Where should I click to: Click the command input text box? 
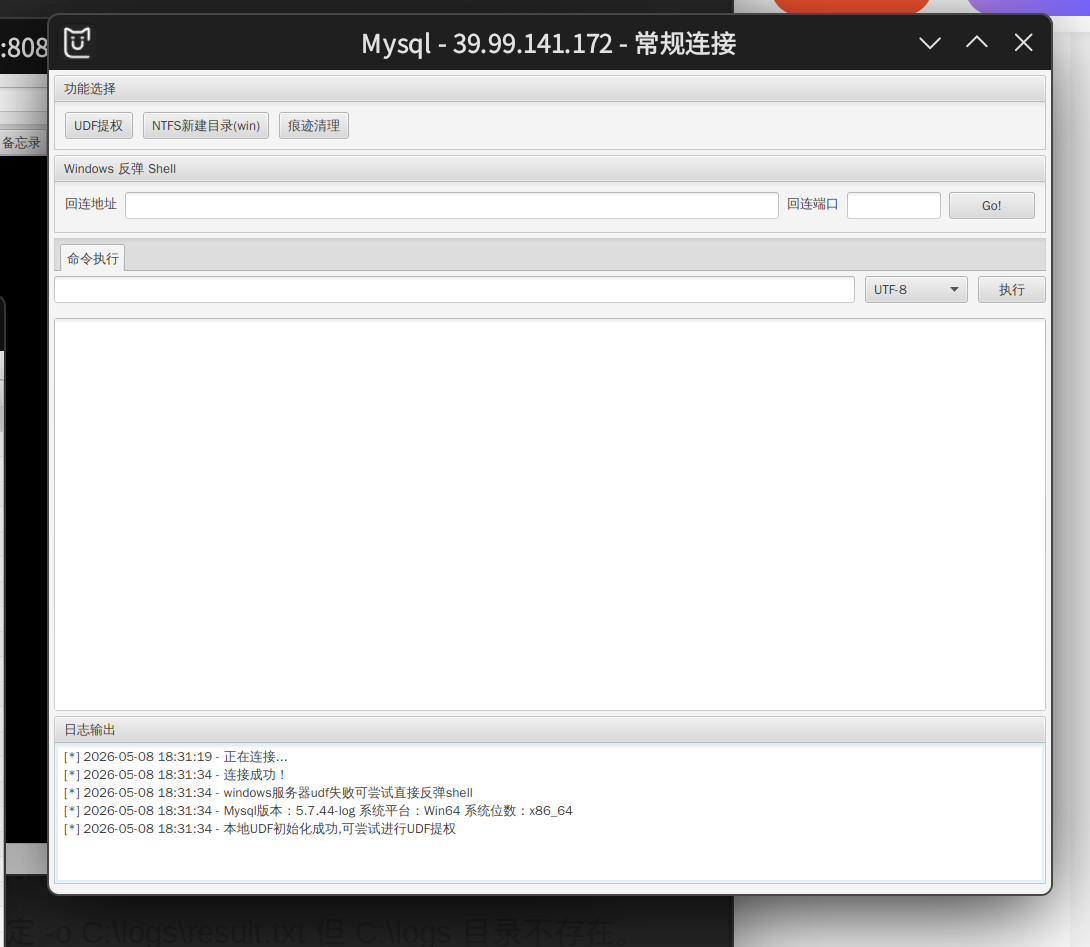point(455,289)
